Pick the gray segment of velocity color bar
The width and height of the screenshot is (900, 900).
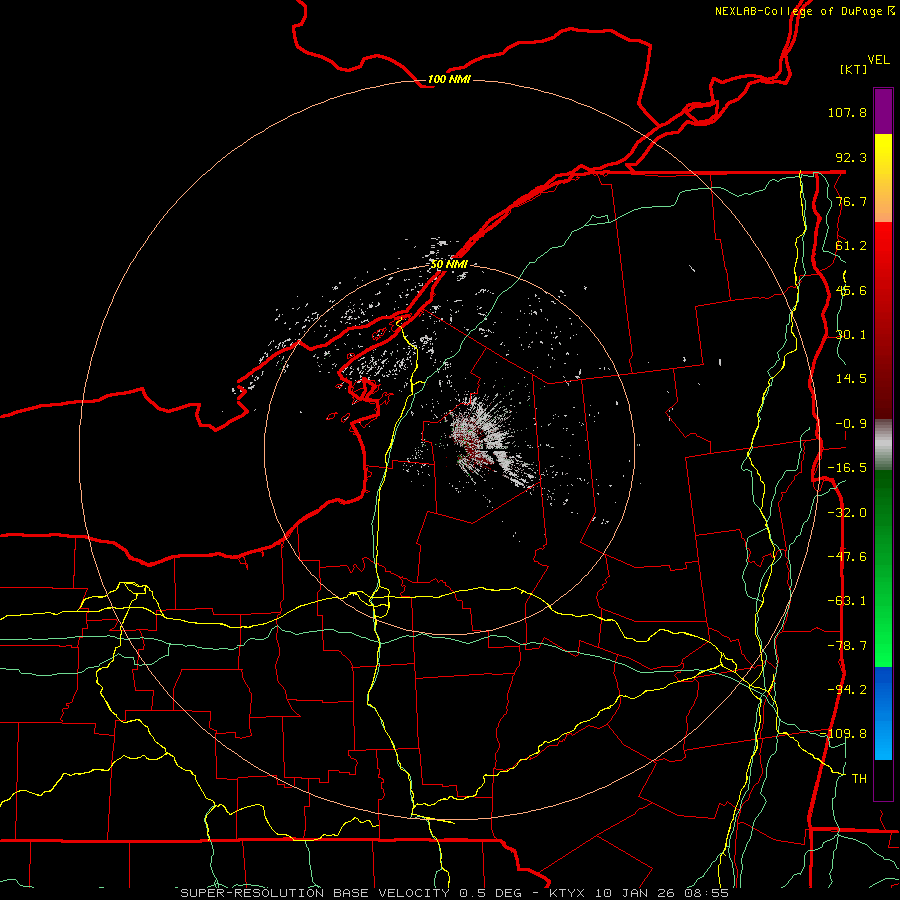pos(883,445)
